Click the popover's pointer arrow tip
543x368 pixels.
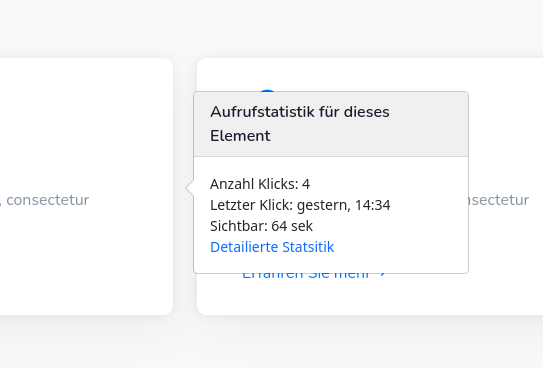click(x=187, y=188)
